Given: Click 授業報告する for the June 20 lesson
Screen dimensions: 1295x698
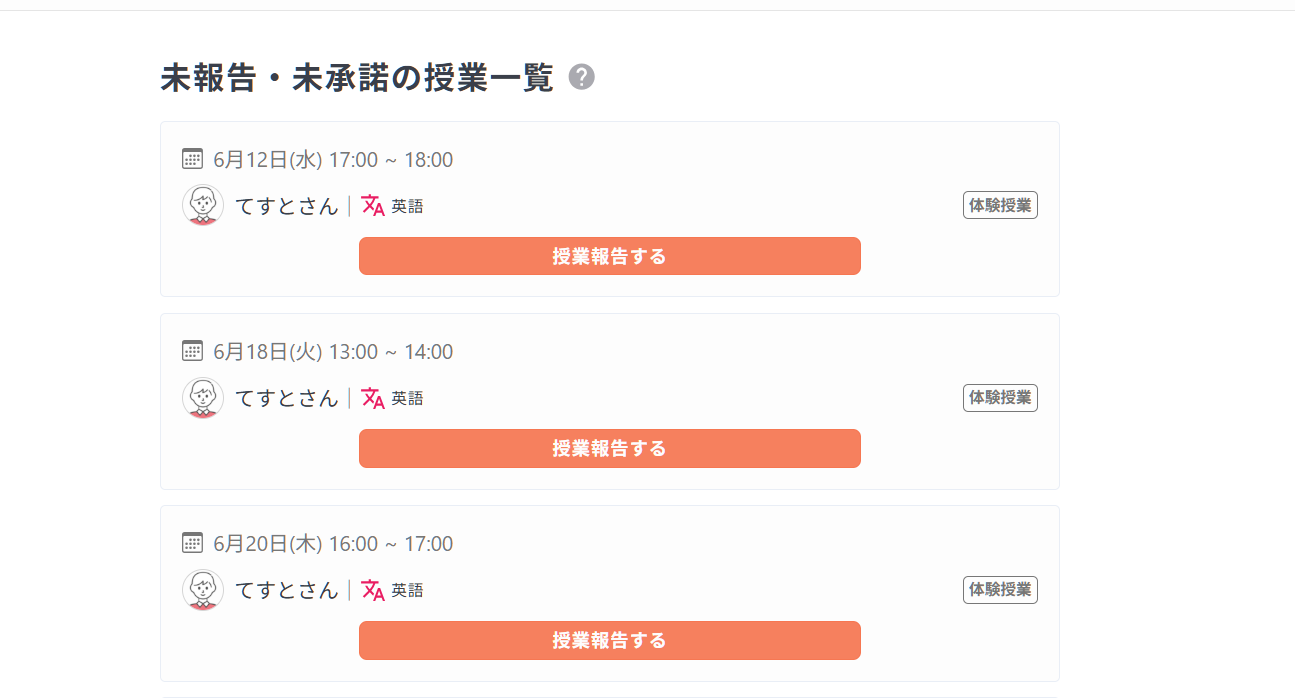Looking at the screenshot, I should click(610, 640).
